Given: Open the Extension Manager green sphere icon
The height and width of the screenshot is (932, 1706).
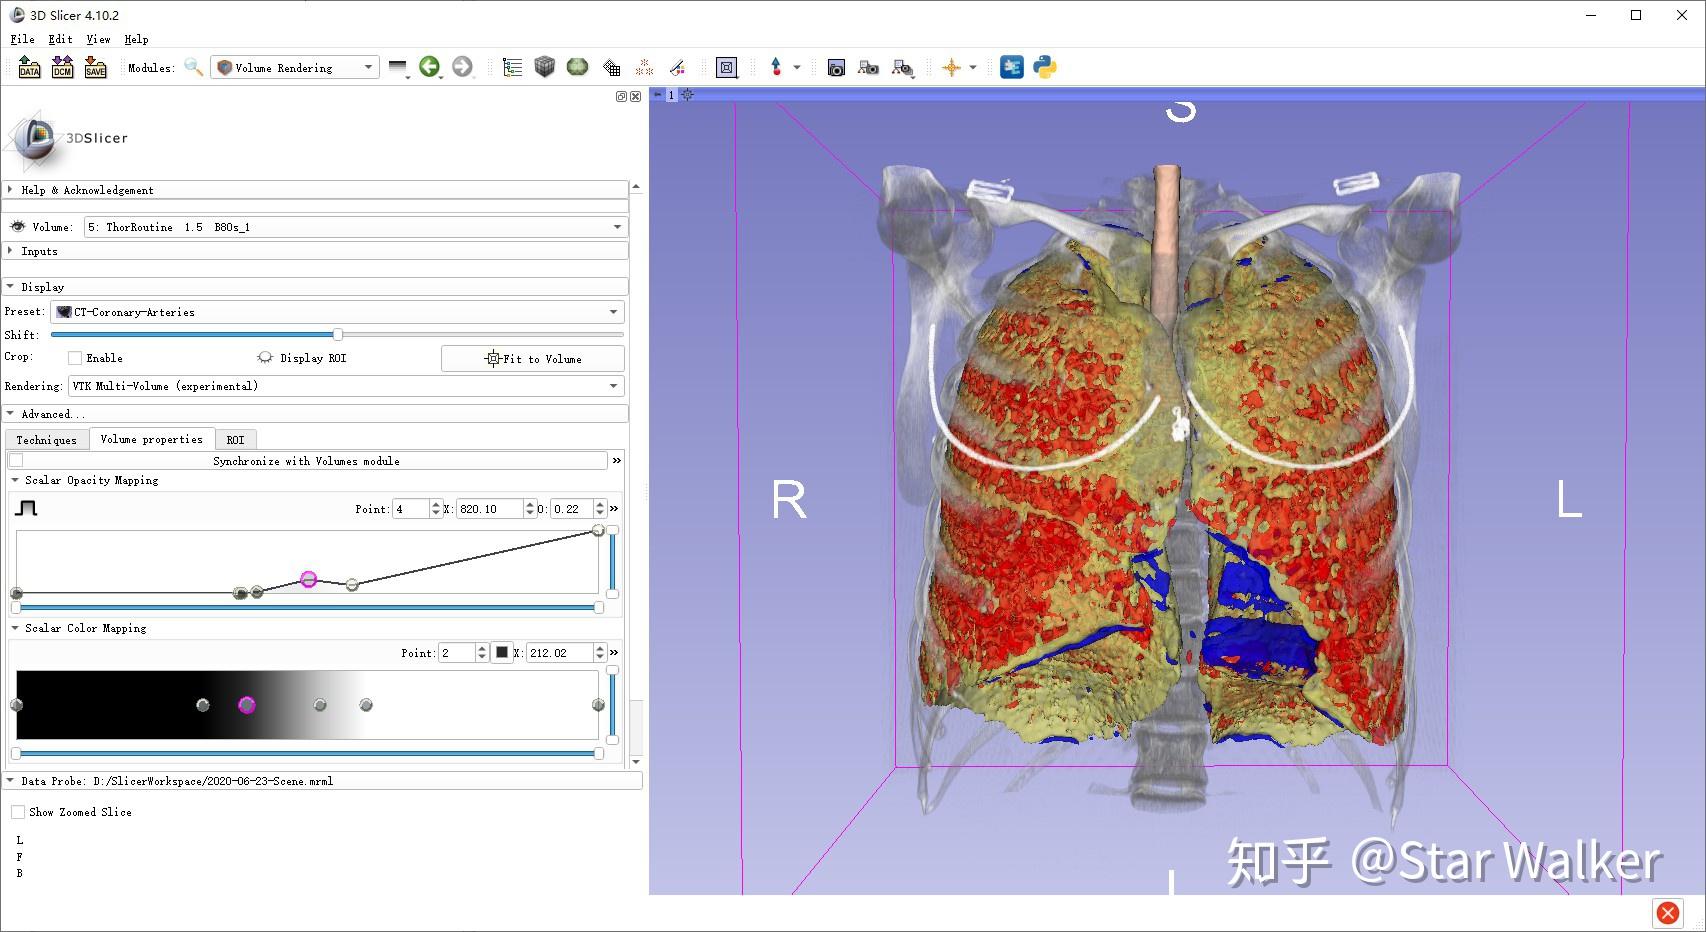Looking at the screenshot, I should [x=578, y=66].
